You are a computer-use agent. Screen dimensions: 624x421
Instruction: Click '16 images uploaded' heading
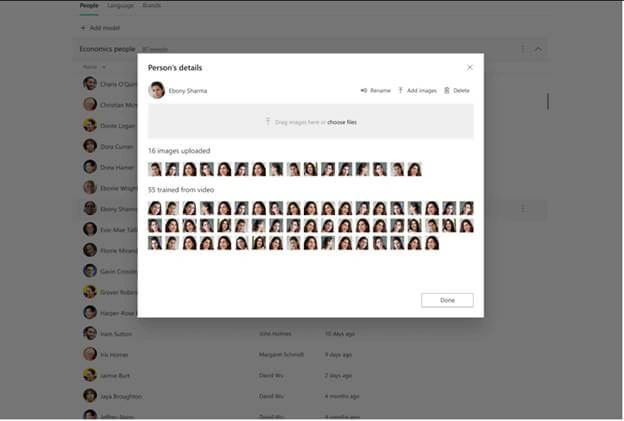pyautogui.click(x=179, y=151)
